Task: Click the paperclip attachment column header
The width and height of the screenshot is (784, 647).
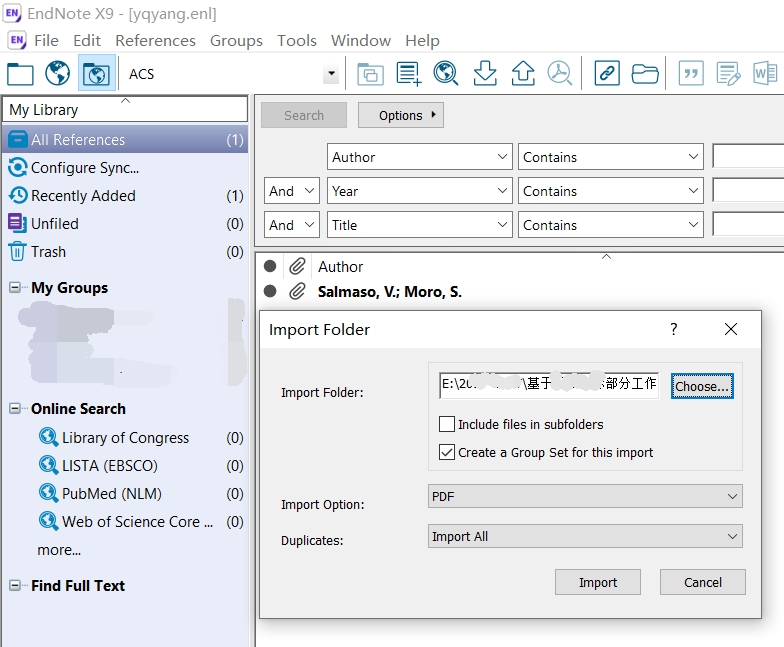Action: coord(298,266)
